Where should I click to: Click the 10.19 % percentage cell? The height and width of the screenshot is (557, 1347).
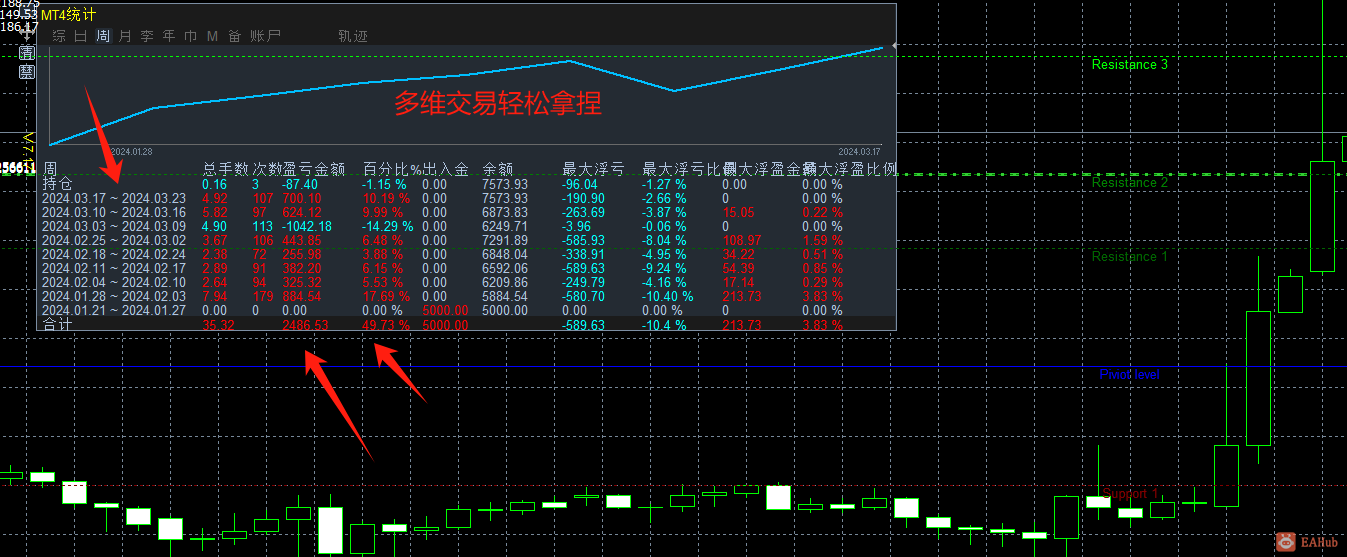[386, 198]
